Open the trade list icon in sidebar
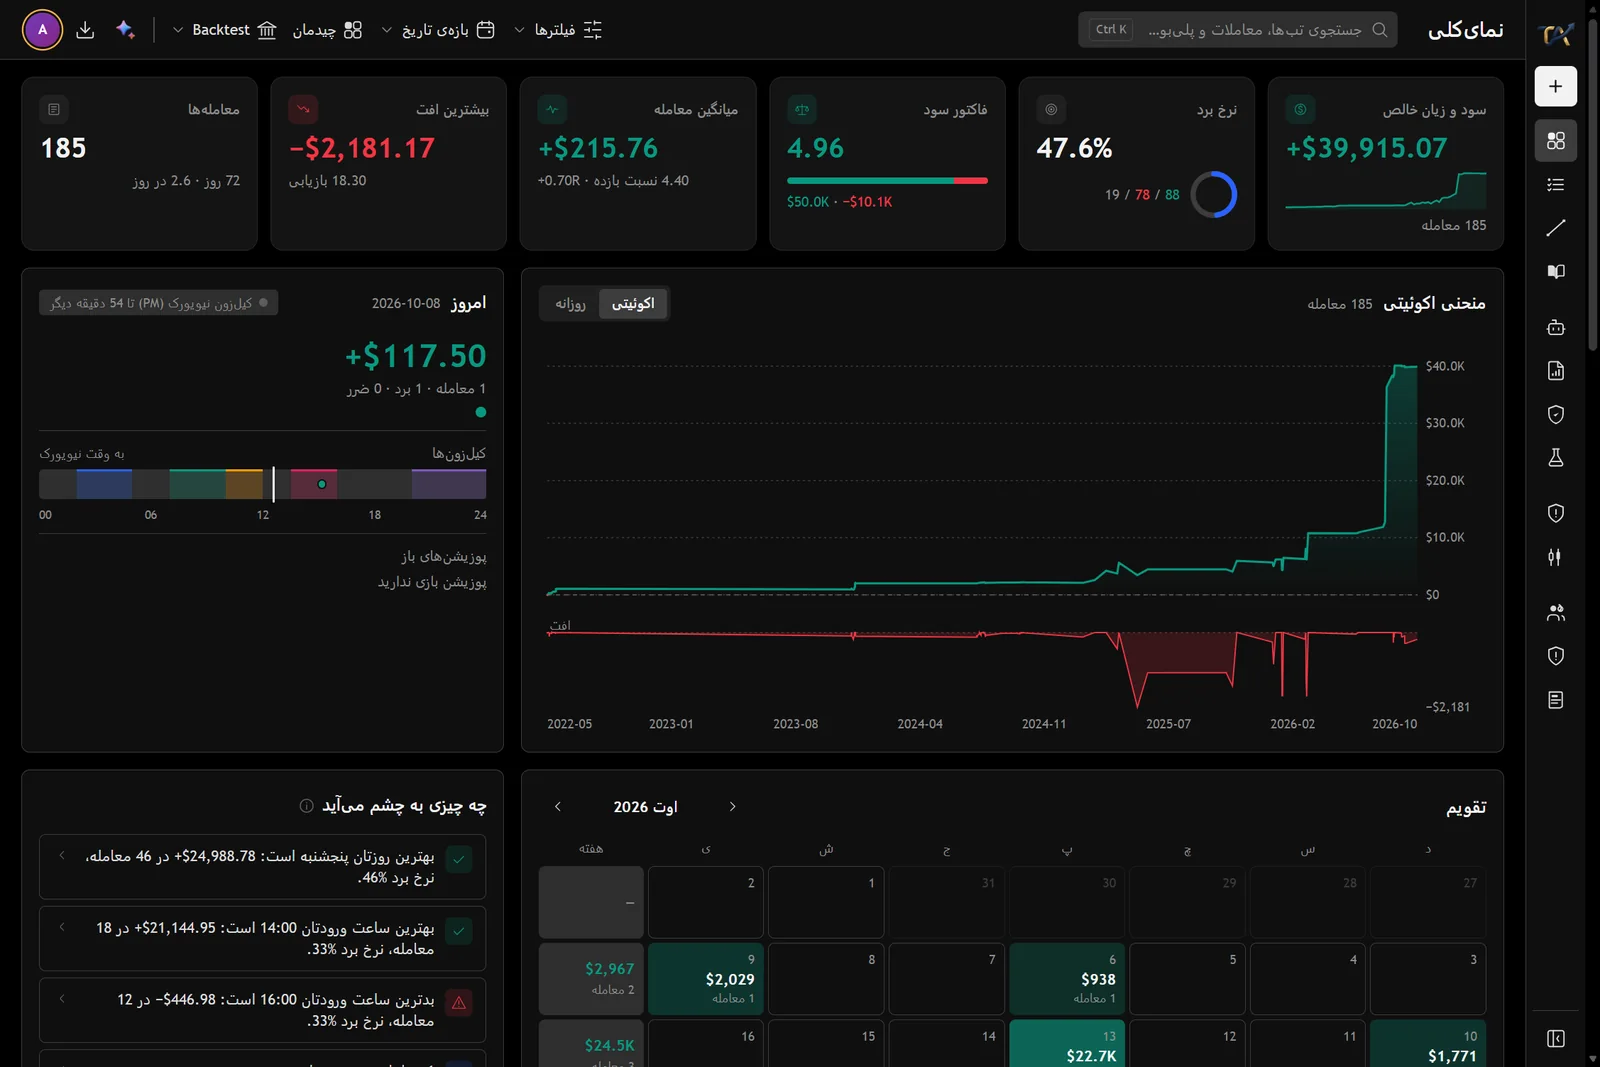This screenshot has height=1067, width=1600. [1555, 184]
